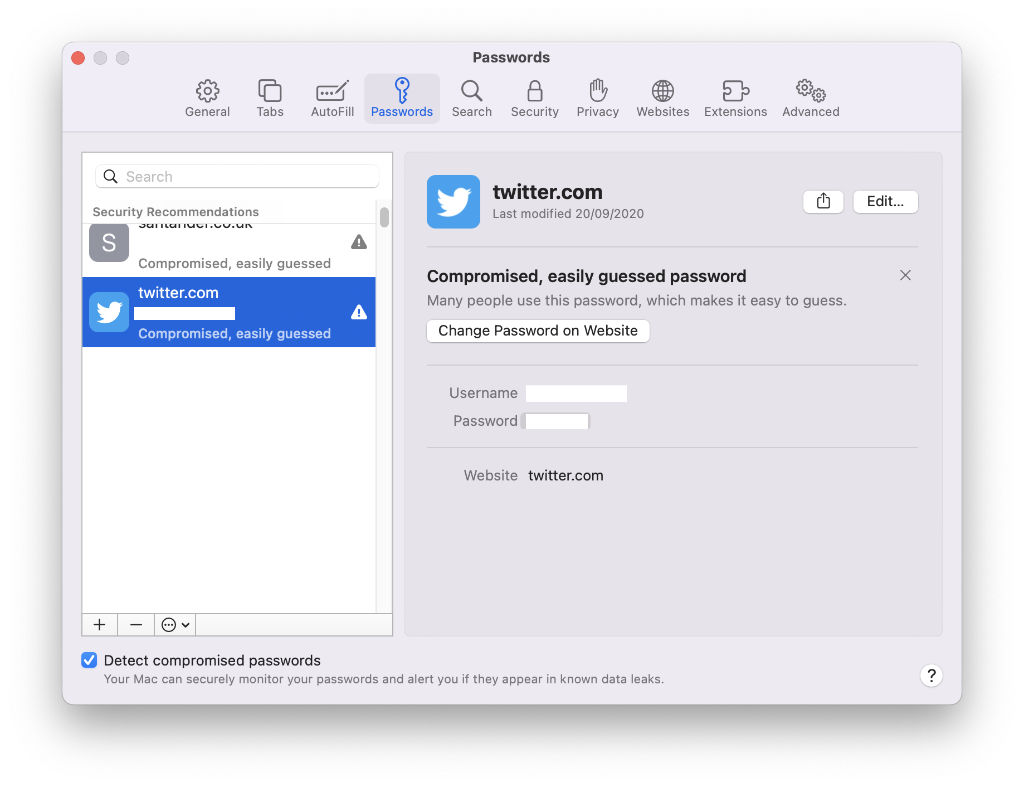
Task: Switch to the Tabs preferences pane
Action: point(270,99)
